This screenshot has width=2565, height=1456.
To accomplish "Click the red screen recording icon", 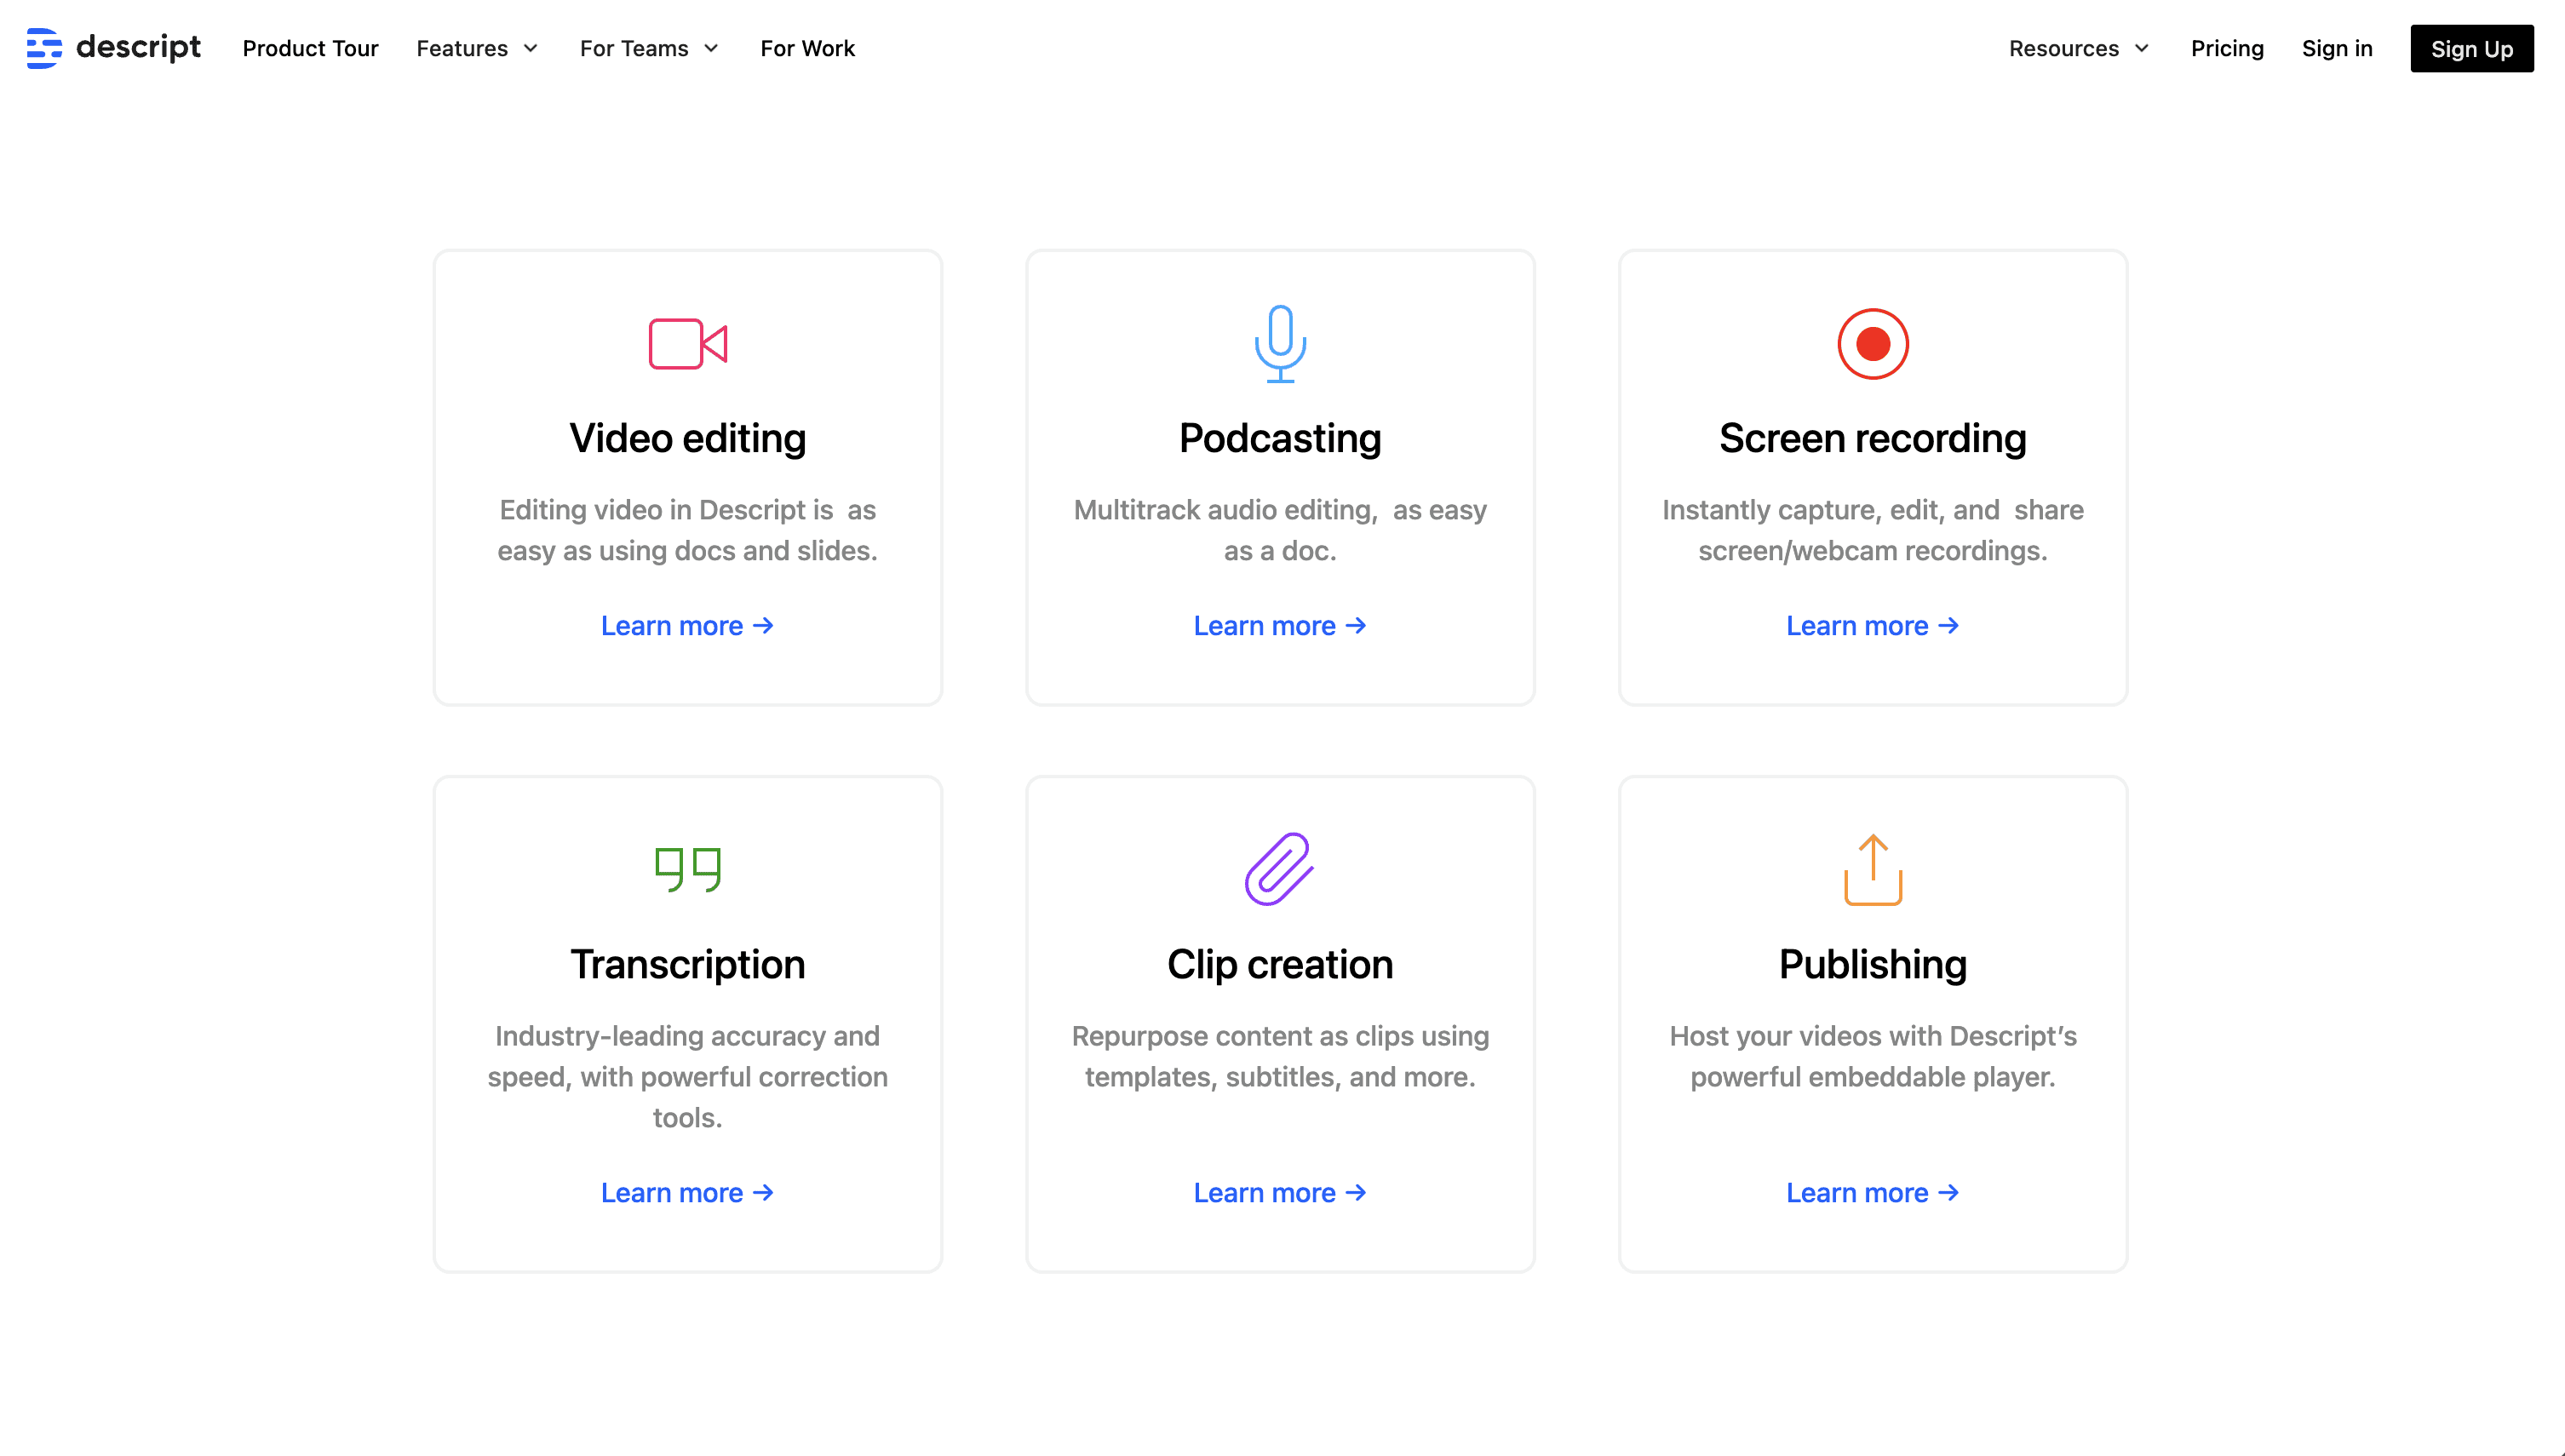I will pyautogui.click(x=1873, y=344).
